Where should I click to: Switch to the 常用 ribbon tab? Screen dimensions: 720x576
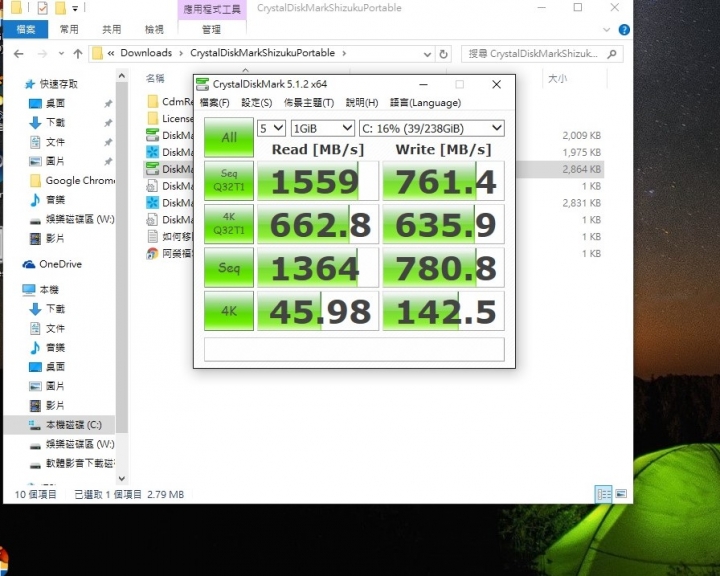tap(69, 29)
